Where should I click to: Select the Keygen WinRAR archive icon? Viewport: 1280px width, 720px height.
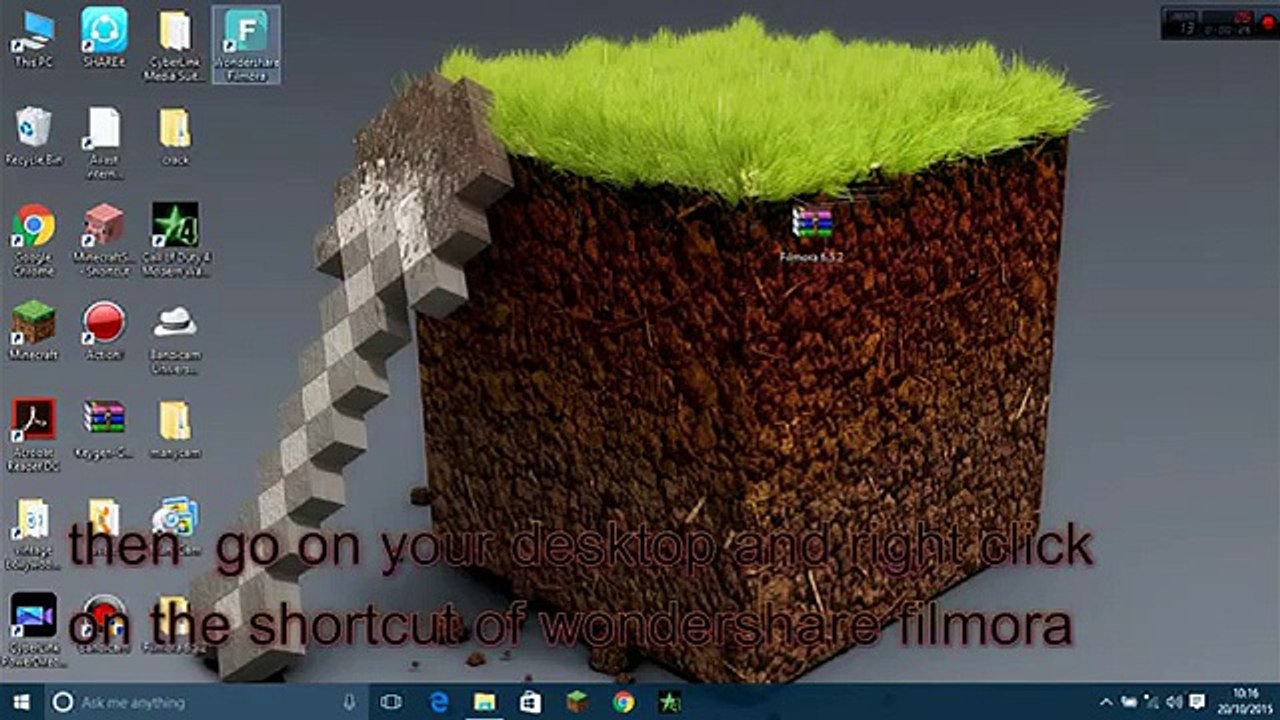tap(104, 428)
